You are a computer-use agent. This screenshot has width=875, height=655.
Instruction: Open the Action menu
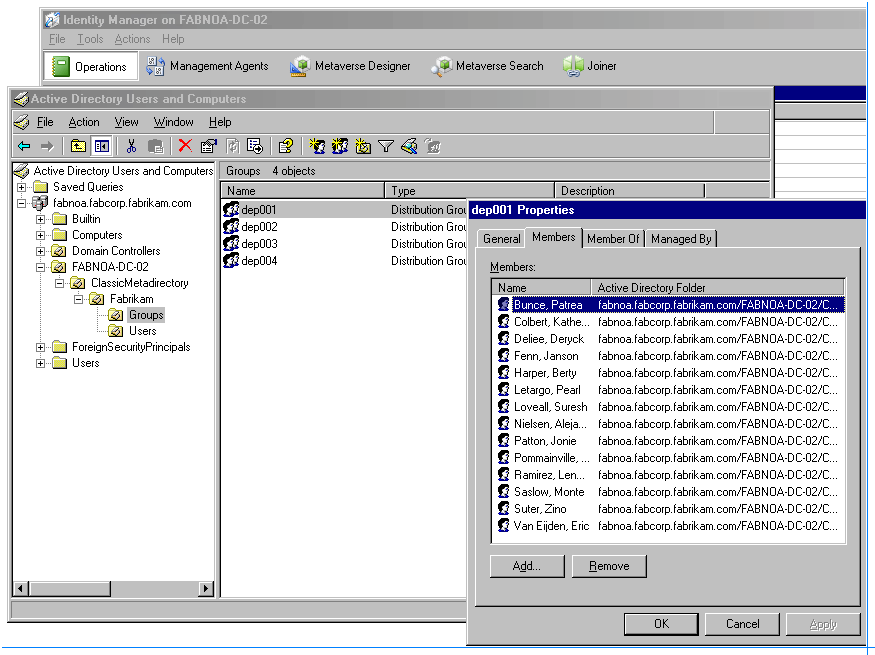click(84, 122)
